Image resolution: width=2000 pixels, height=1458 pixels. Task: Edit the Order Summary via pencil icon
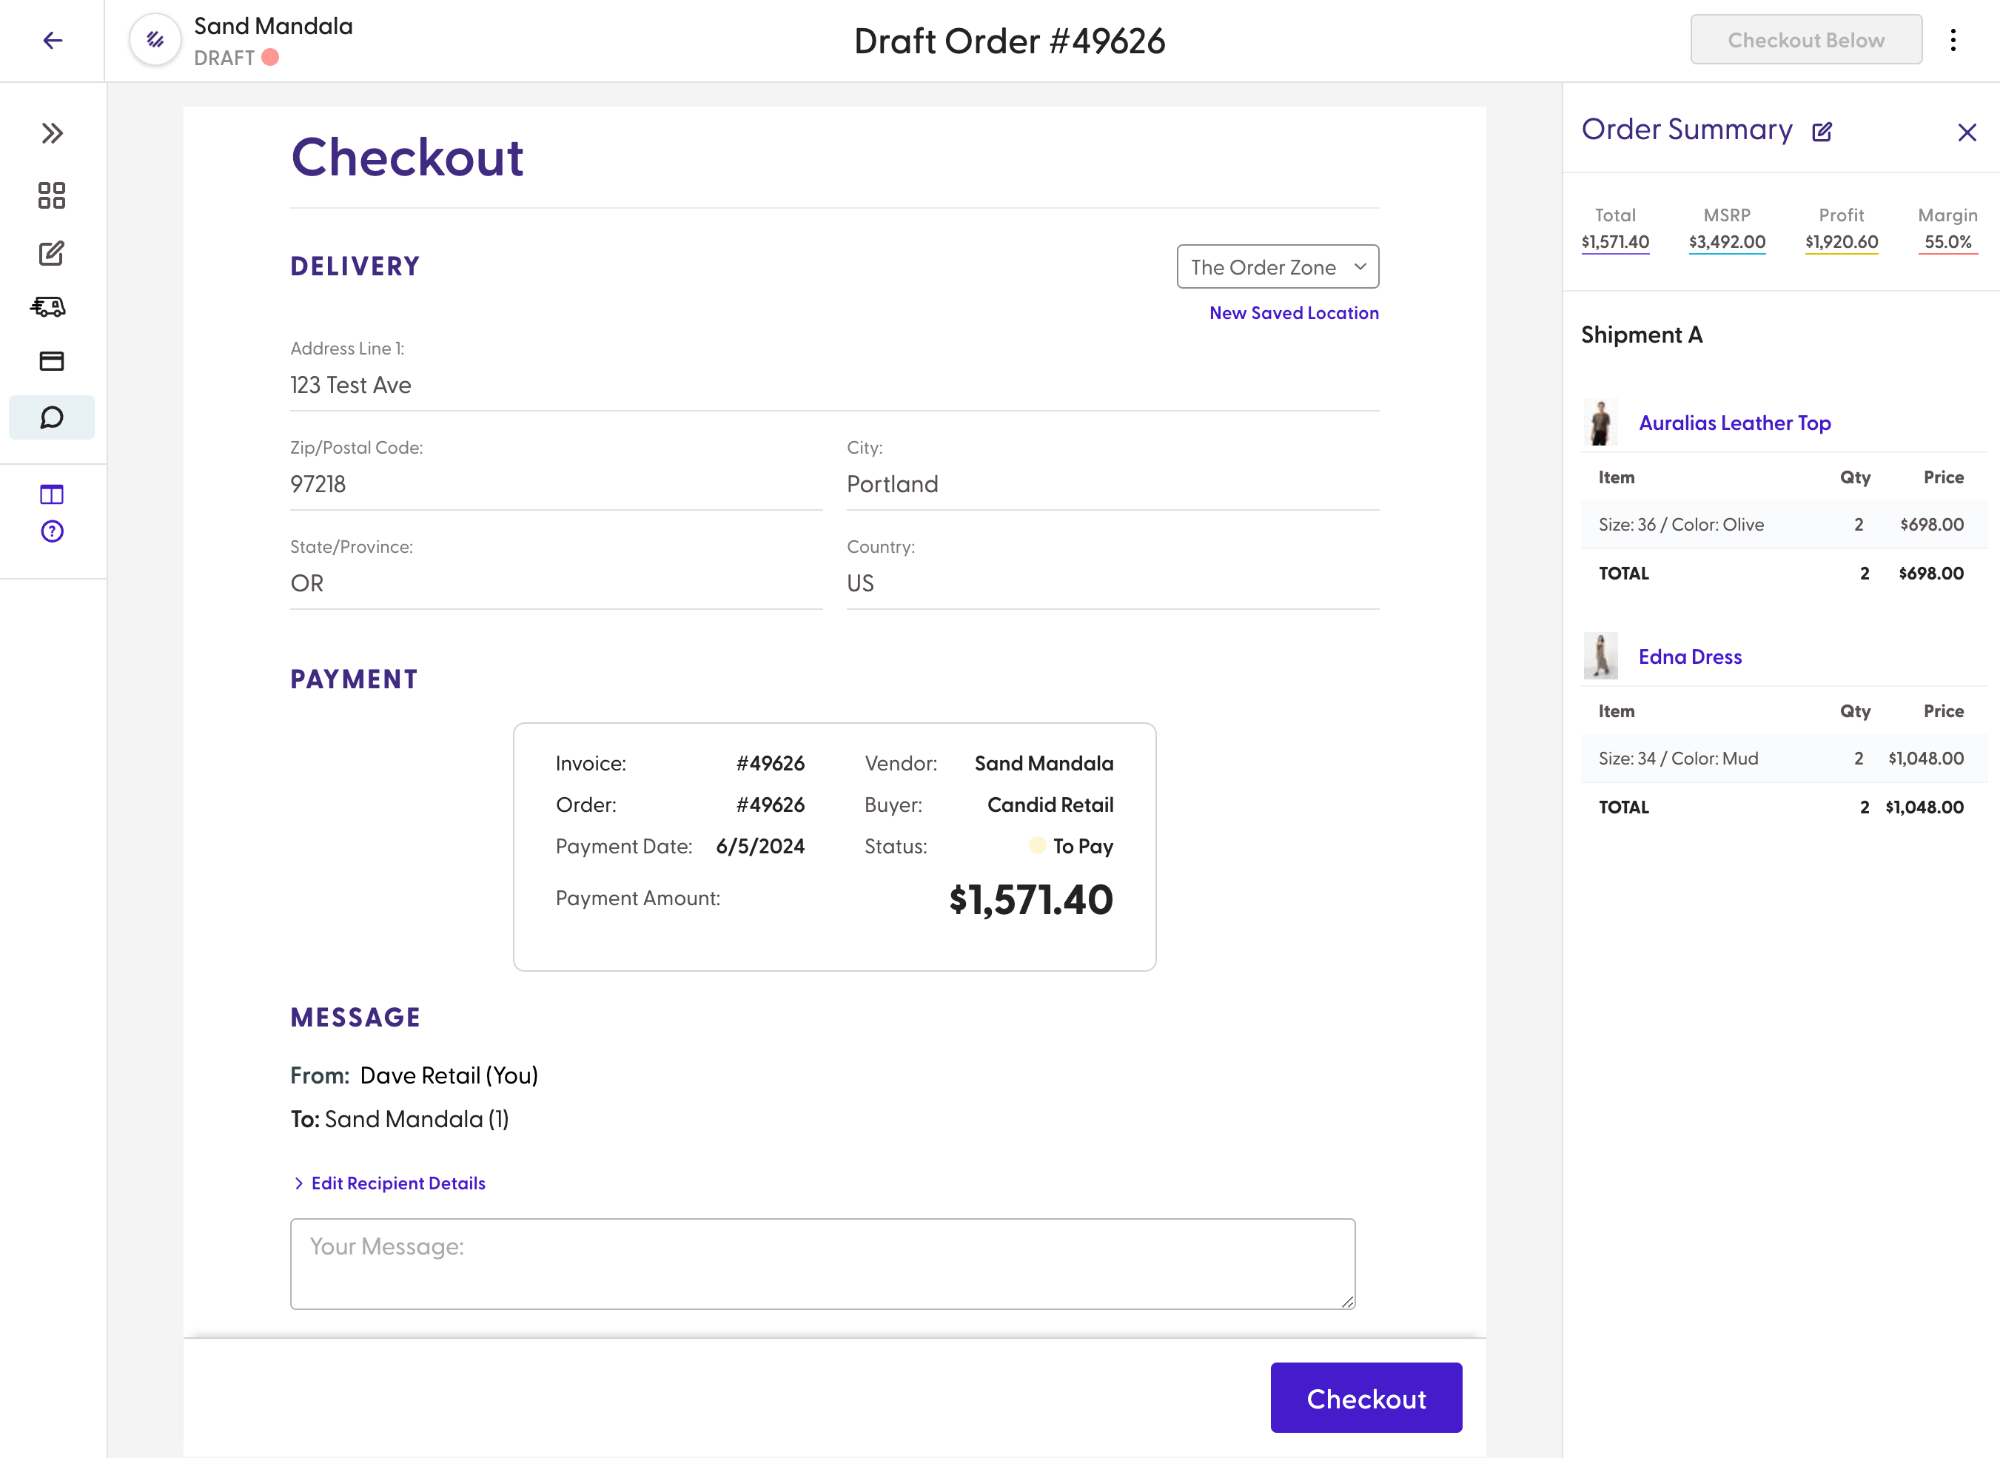1822,131
